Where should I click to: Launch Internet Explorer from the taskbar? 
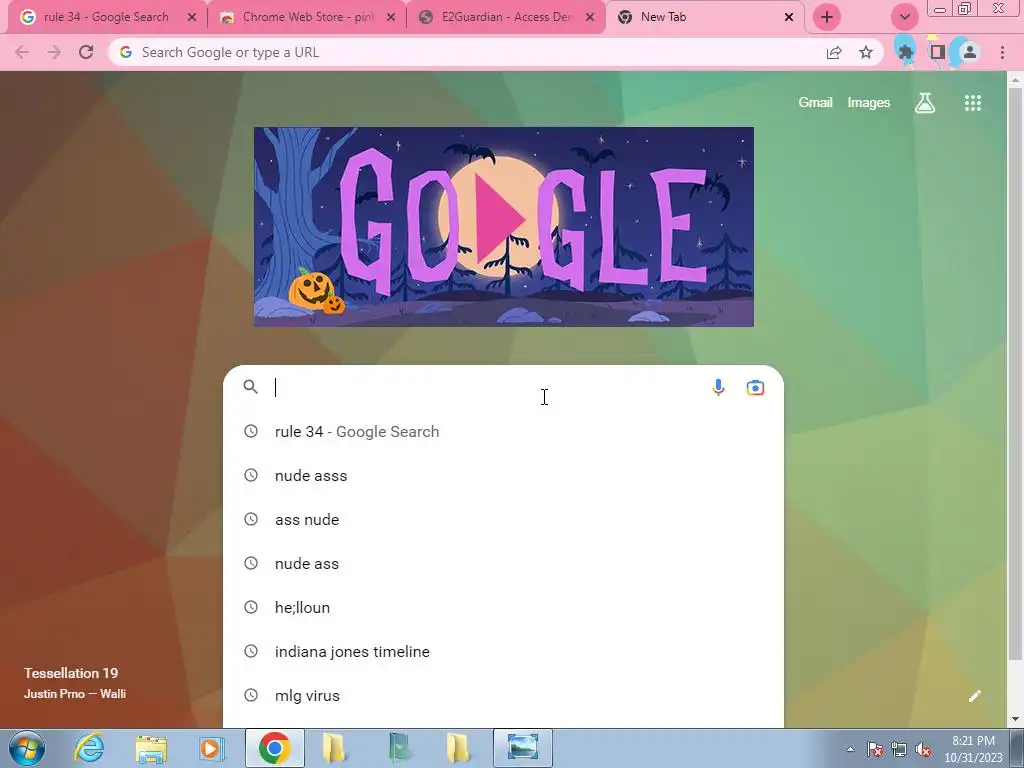pyautogui.click(x=89, y=748)
